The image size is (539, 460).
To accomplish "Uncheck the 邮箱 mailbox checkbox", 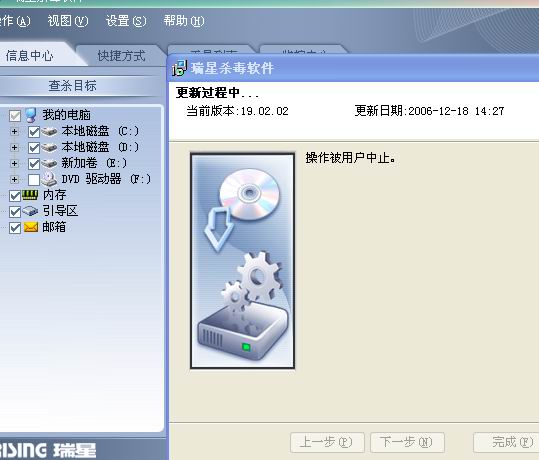I will (x=15, y=228).
